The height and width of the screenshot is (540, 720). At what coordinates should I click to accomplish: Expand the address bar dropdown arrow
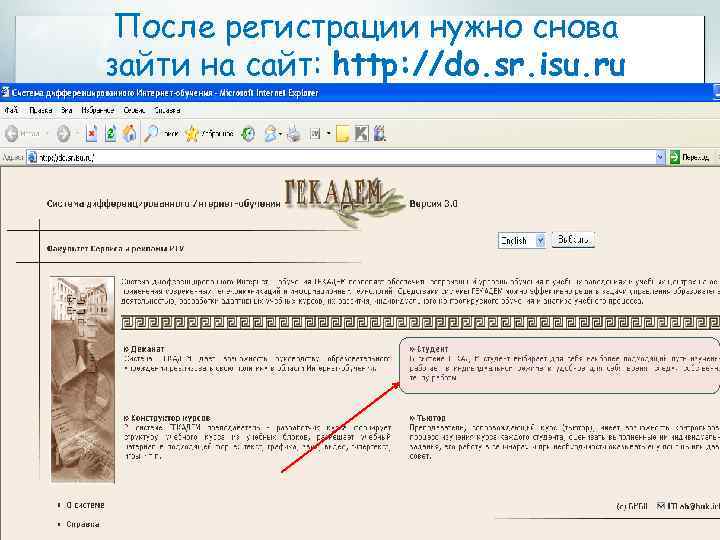[x=660, y=158]
